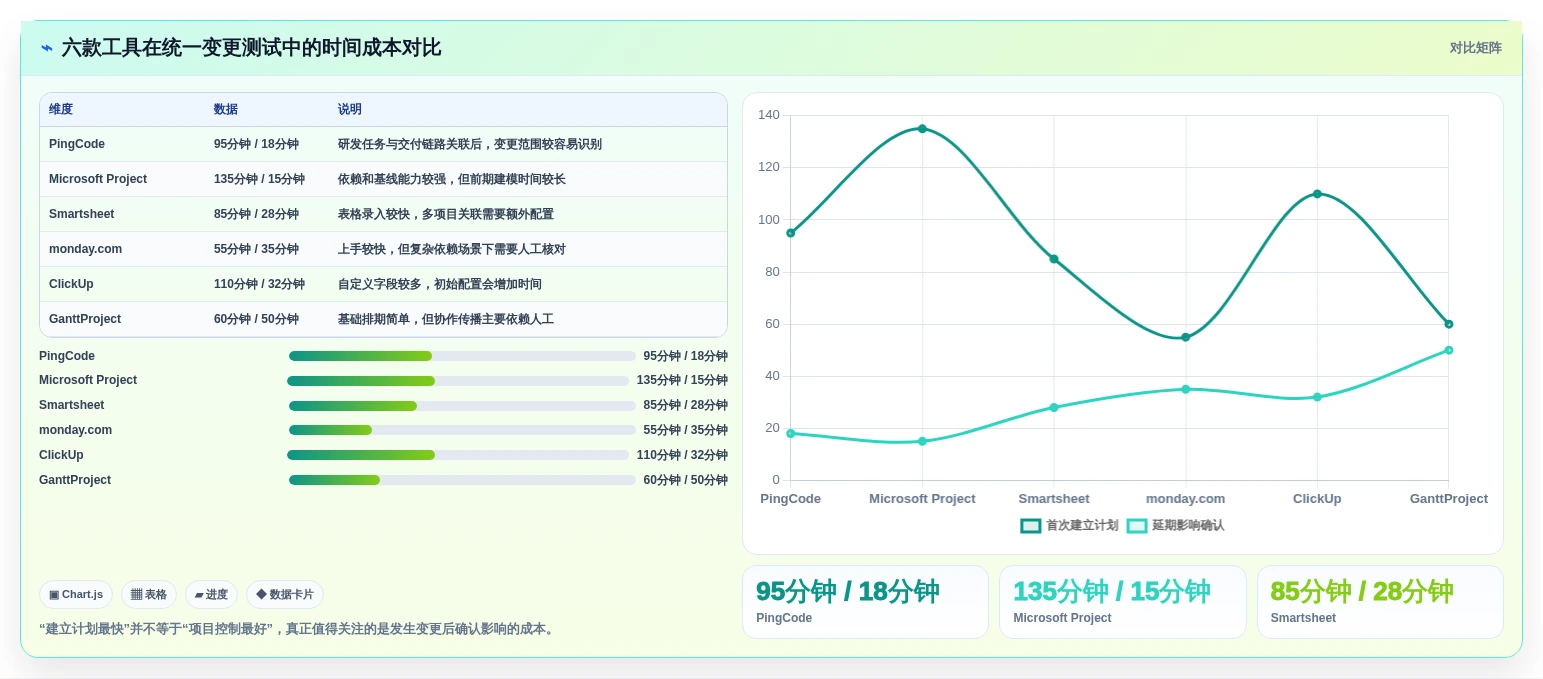This screenshot has height=679, width=1543.
Task: Click the GanttProject progress bar
Action: pos(462,480)
